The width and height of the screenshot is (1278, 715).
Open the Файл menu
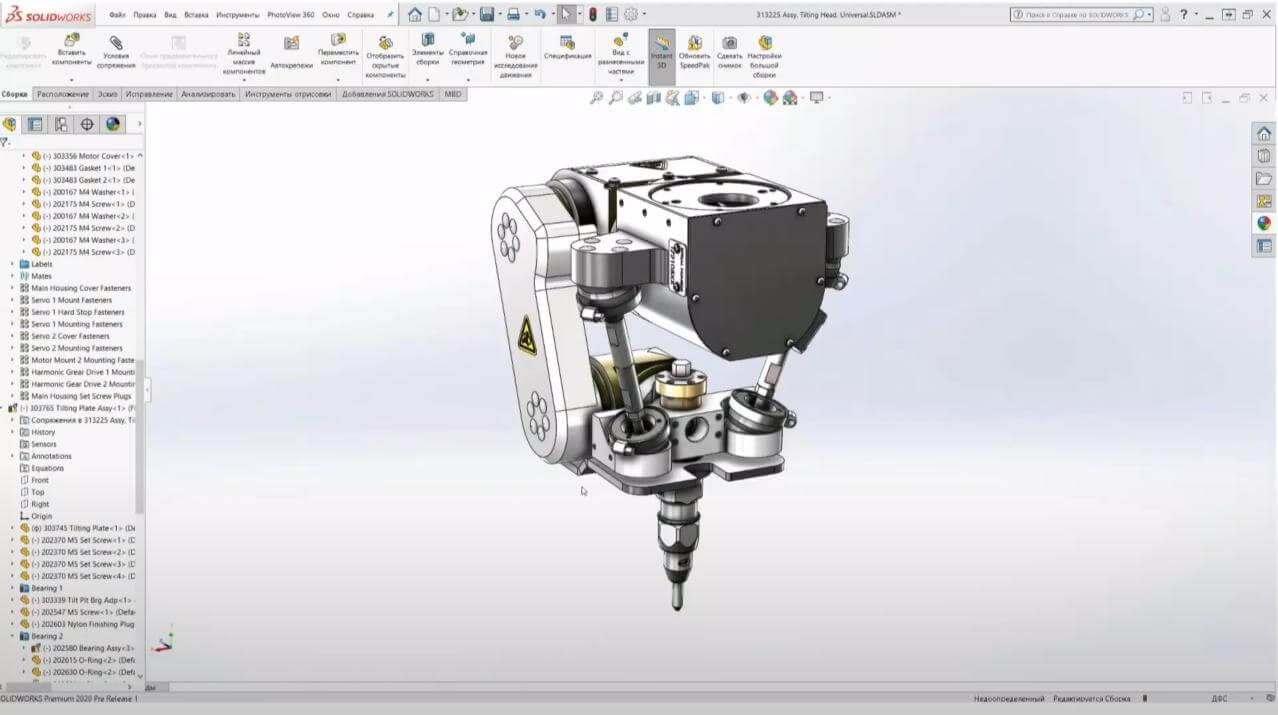click(117, 15)
